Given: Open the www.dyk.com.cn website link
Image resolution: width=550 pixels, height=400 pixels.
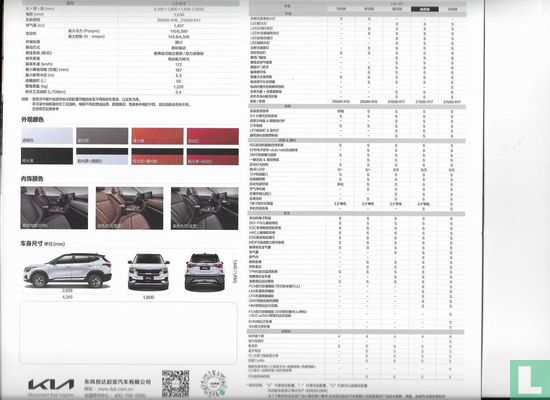Looking at the screenshot, I should (x=115, y=389).
